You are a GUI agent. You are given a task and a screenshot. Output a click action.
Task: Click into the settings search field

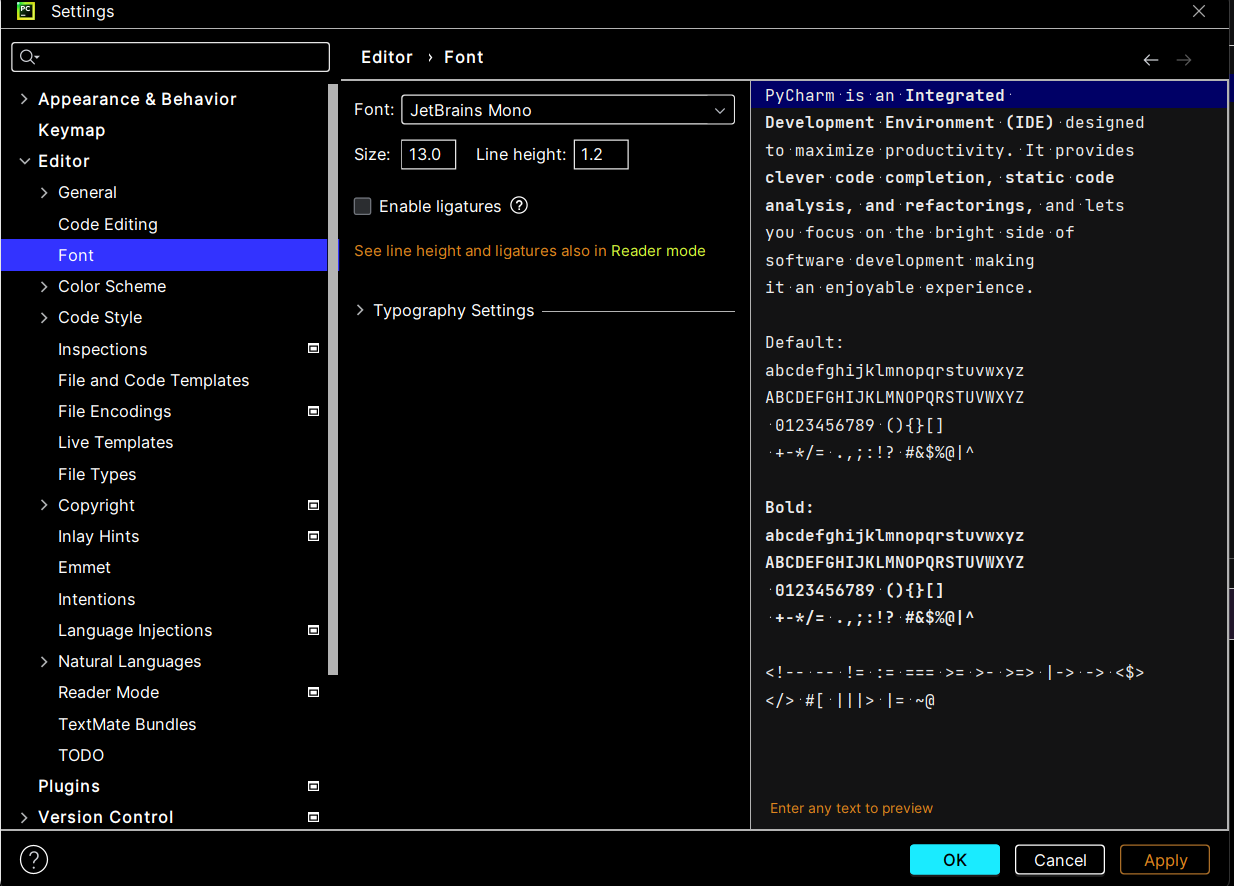pyautogui.click(x=170, y=57)
